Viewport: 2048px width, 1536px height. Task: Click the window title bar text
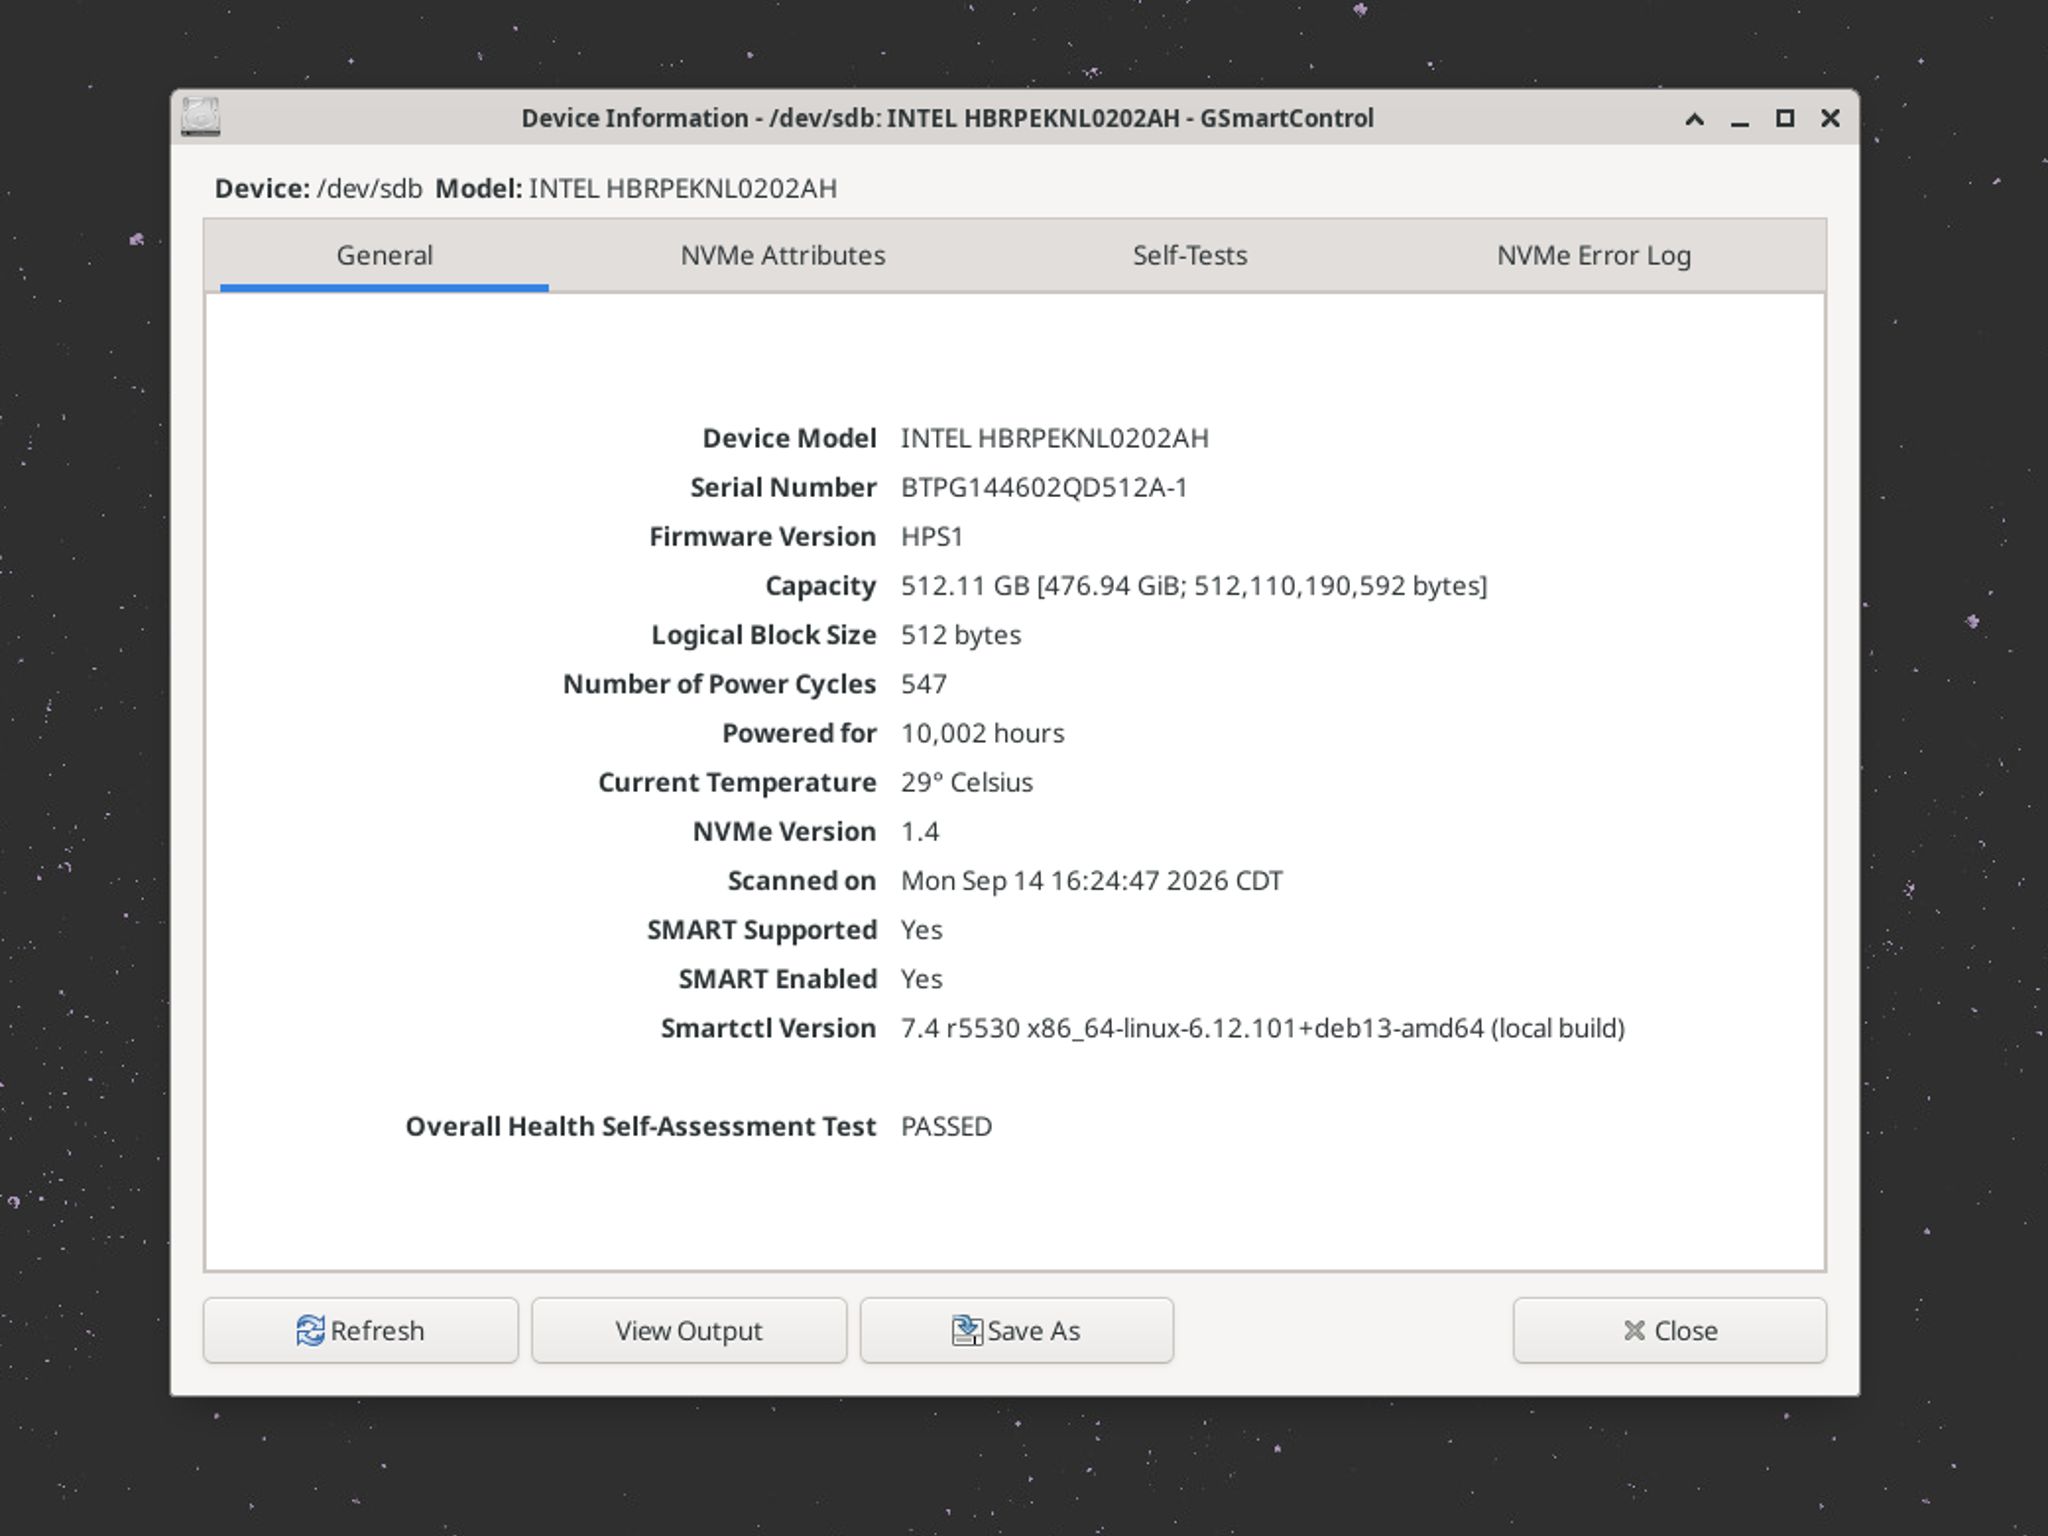pos(947,118)
